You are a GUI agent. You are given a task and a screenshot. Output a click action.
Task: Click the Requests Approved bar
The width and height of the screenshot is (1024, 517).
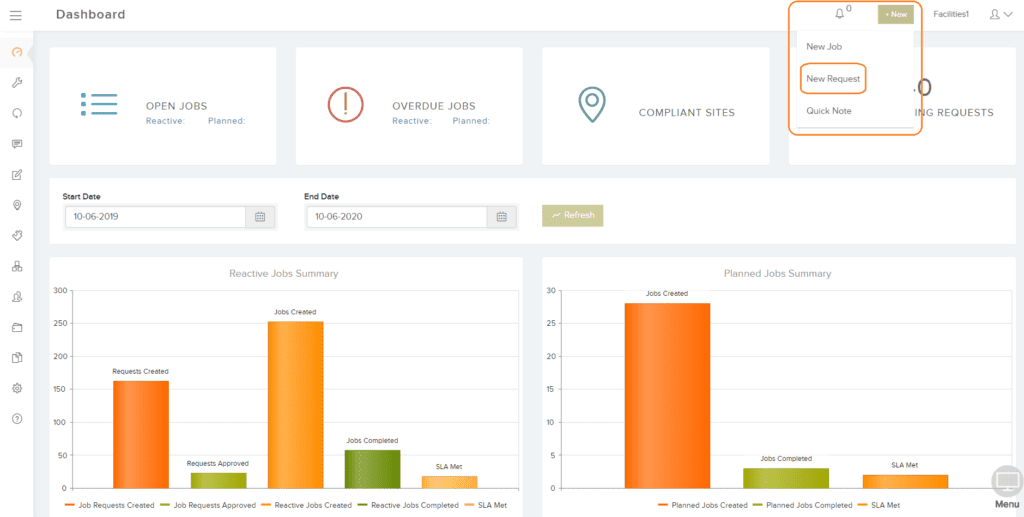(218, 480)
